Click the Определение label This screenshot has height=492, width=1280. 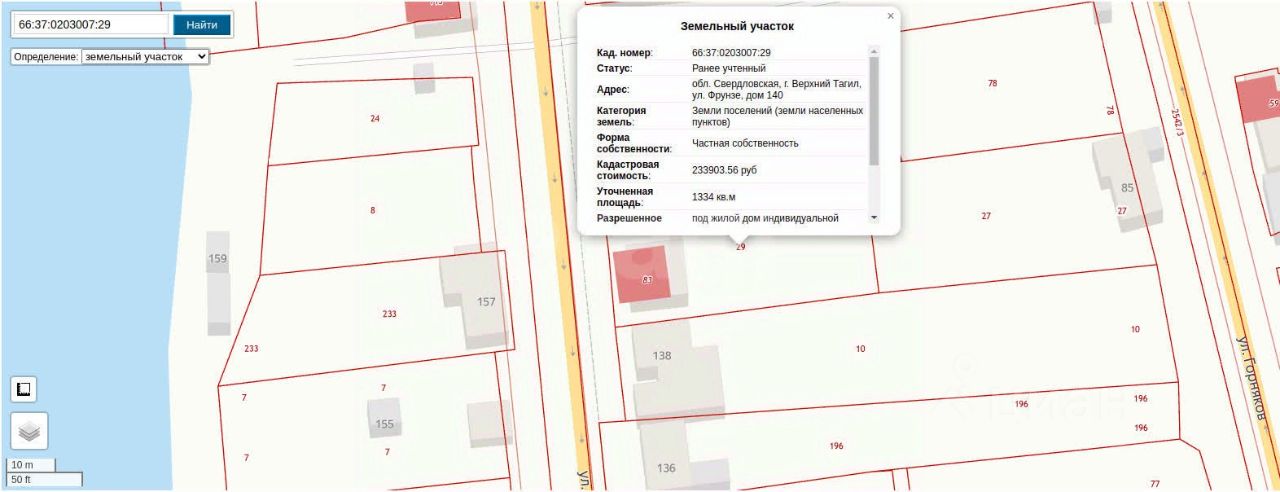click(x=46, y=57)
